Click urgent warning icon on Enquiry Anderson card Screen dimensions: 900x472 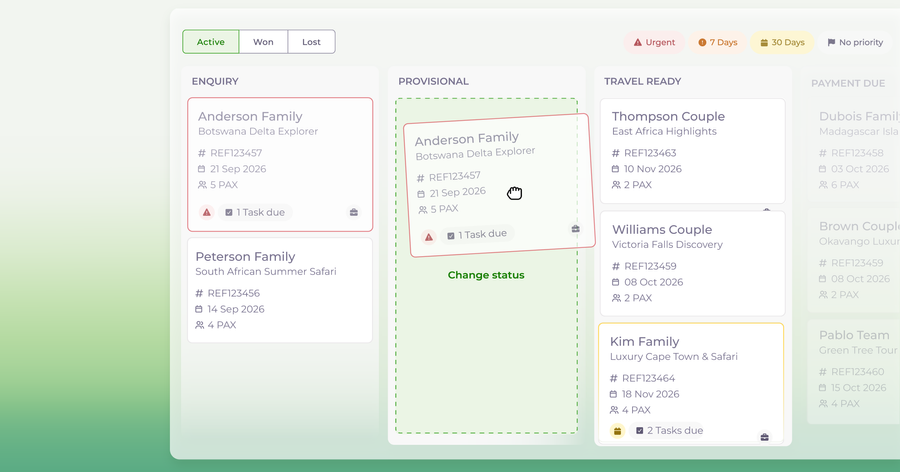pyautogui.click(x=207, y=212)
